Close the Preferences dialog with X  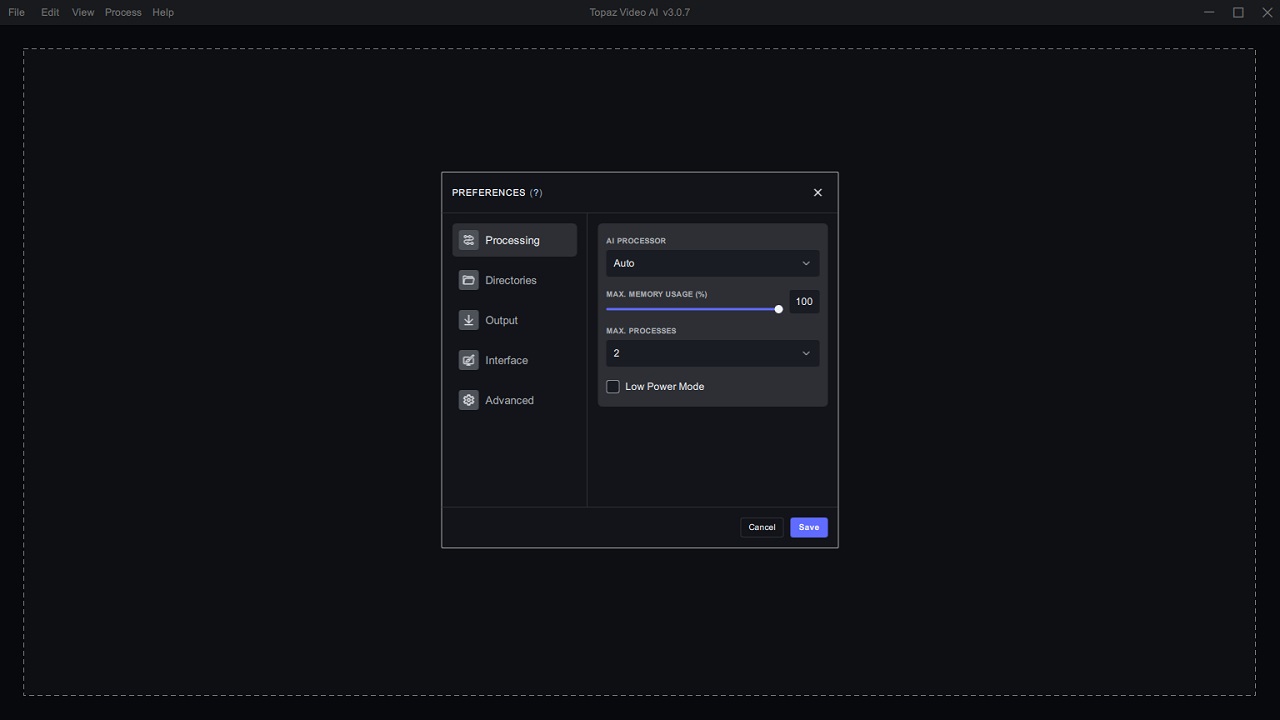(x=818, y=192)
